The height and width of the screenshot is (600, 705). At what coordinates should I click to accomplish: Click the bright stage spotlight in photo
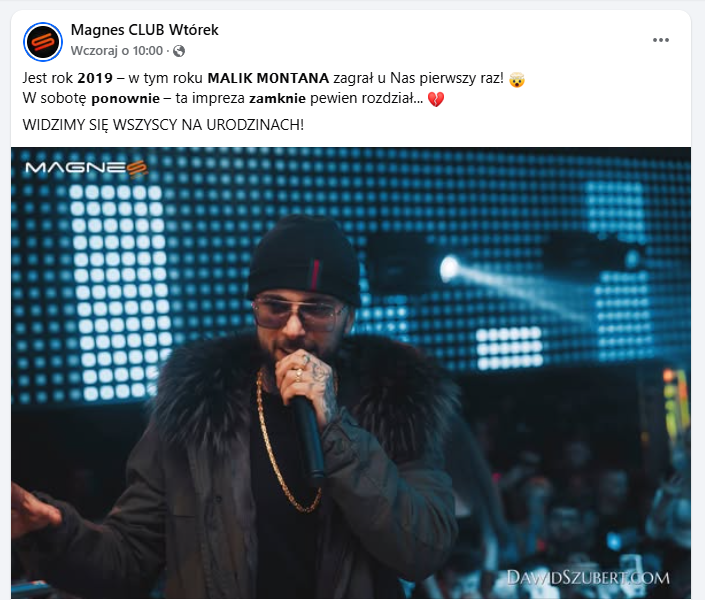[449, 268]
